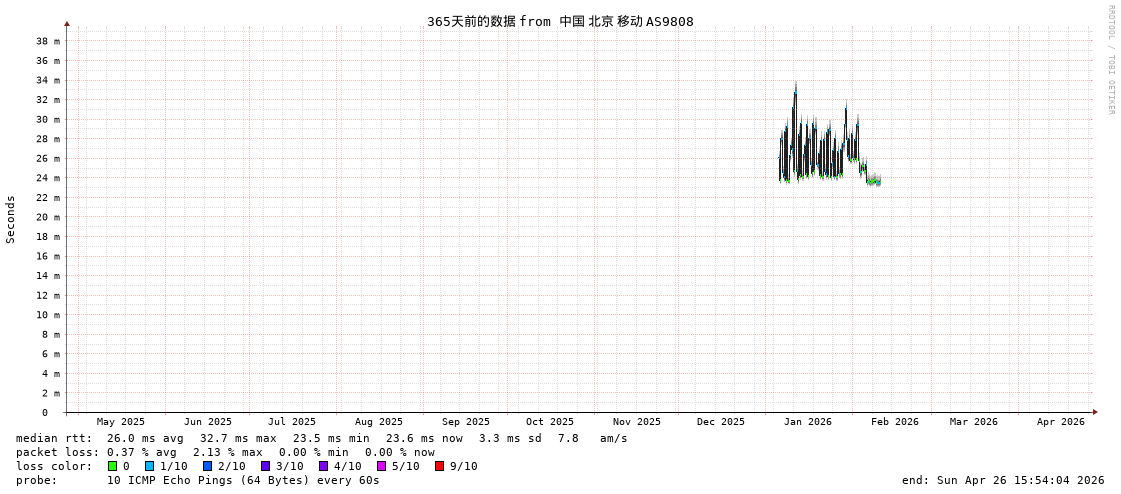
Task: Click the highest latency spike in the graph
Action: [x=795, y=86]
